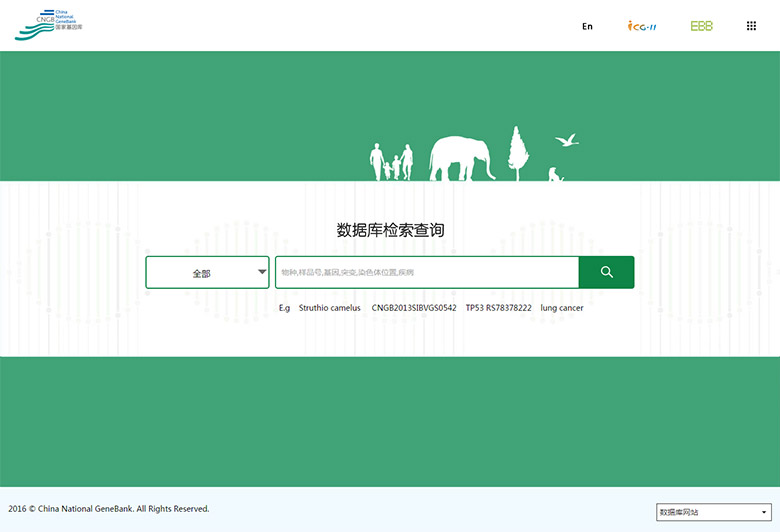Pick the lung cancer example search
Viewport: 780px width, 532px height.
click(562, 308)
